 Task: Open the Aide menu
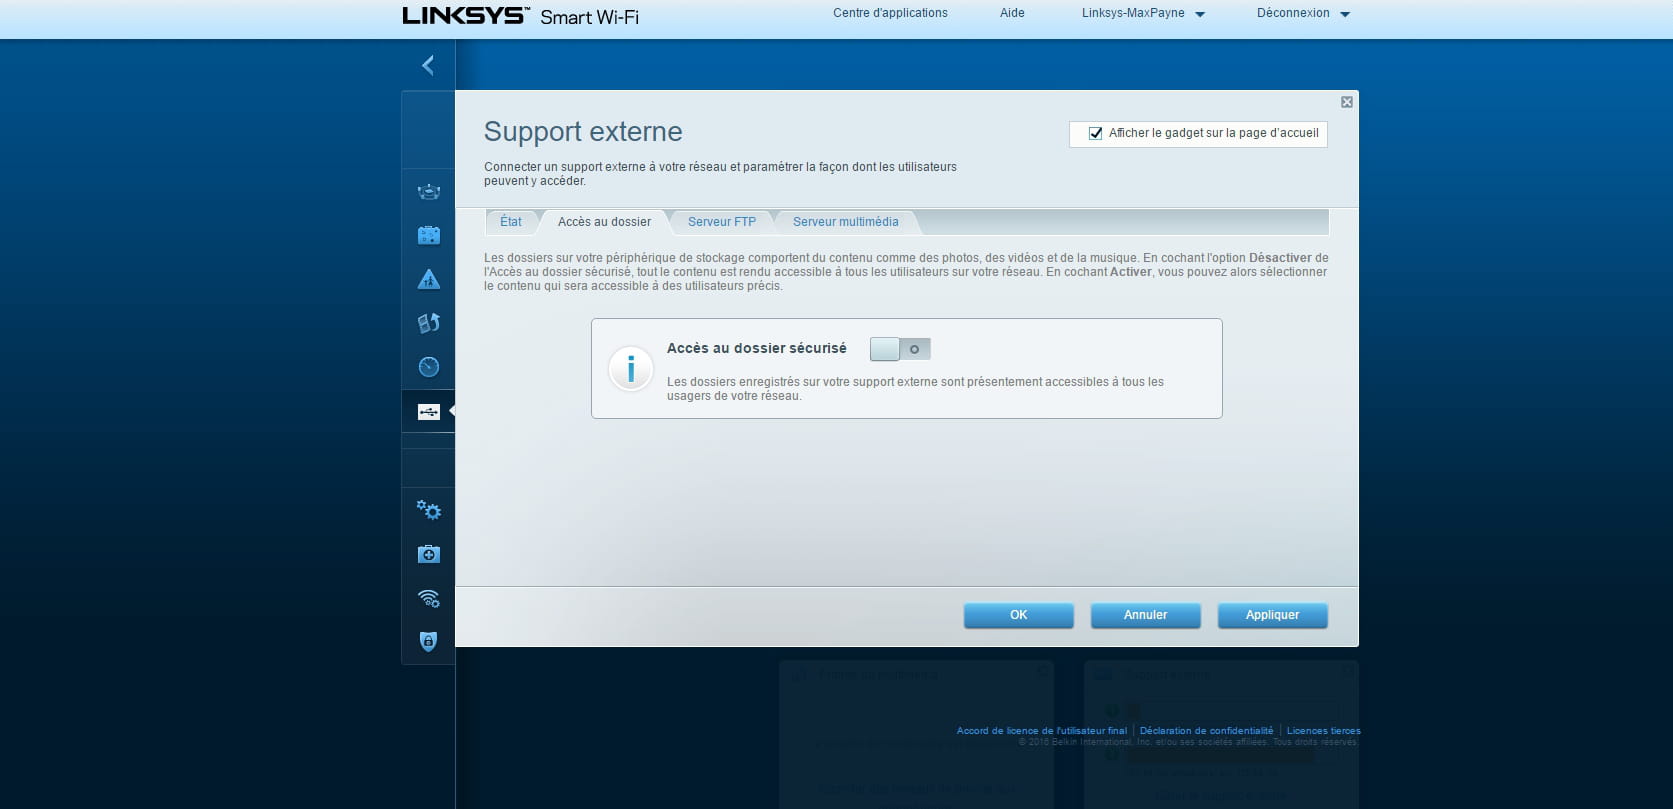coord(1012,13)
